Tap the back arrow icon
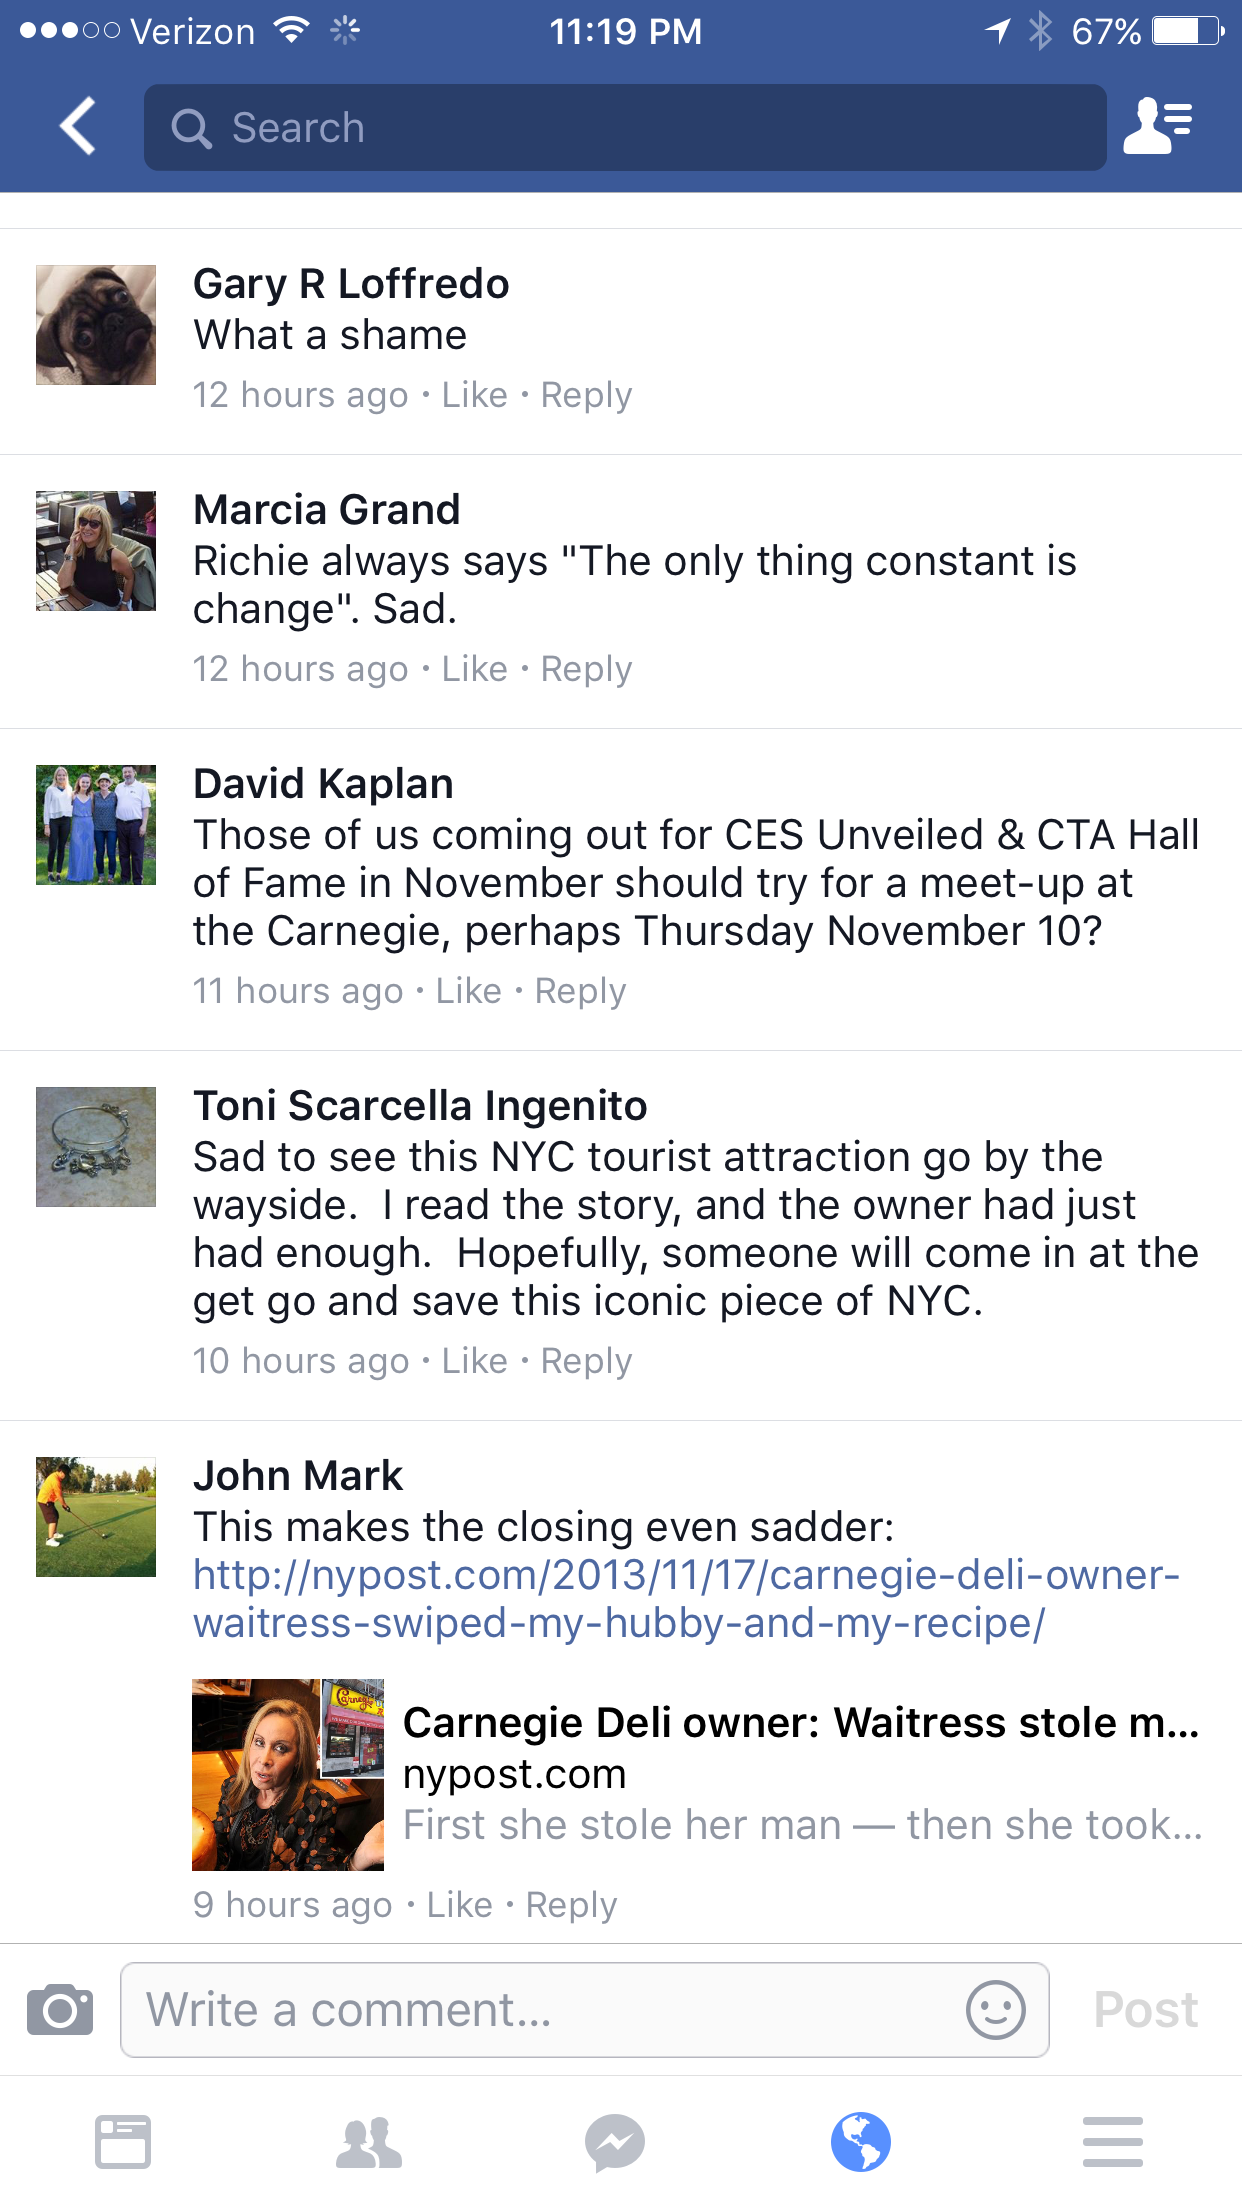 [78, 127]
